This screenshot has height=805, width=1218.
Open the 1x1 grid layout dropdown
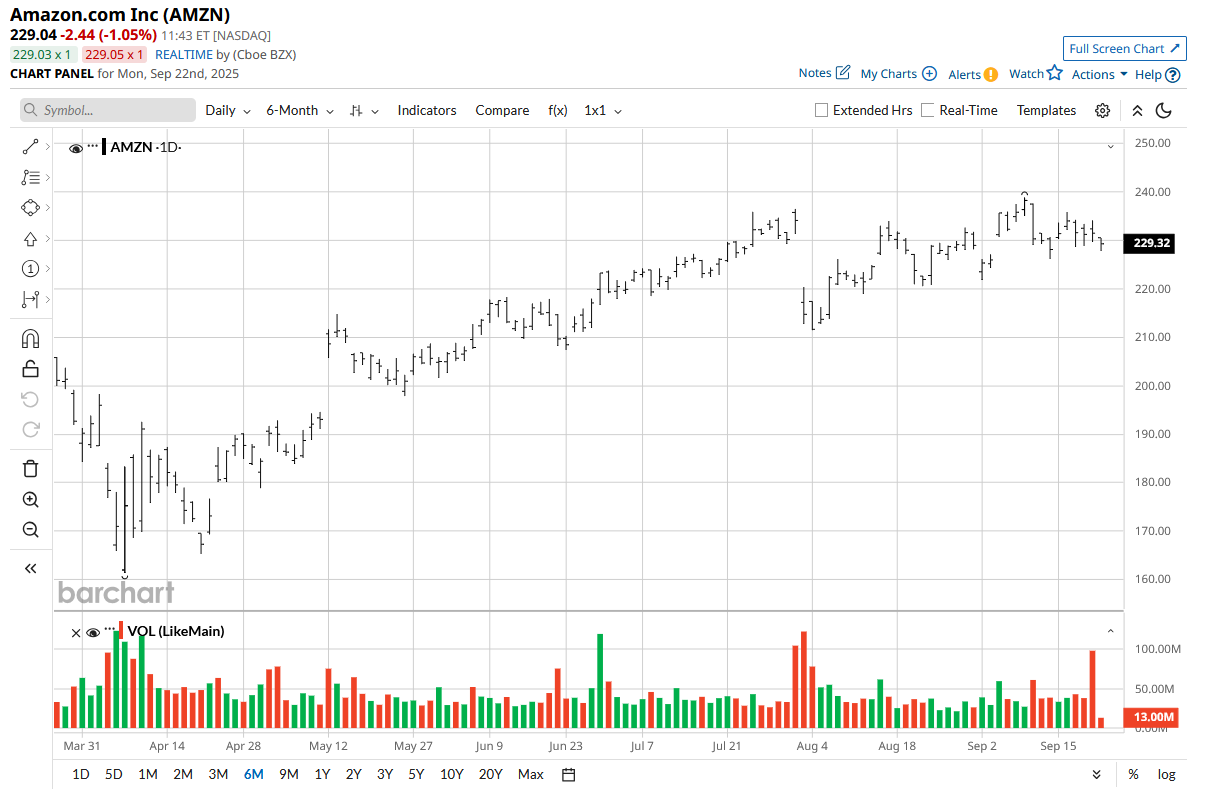603,111
